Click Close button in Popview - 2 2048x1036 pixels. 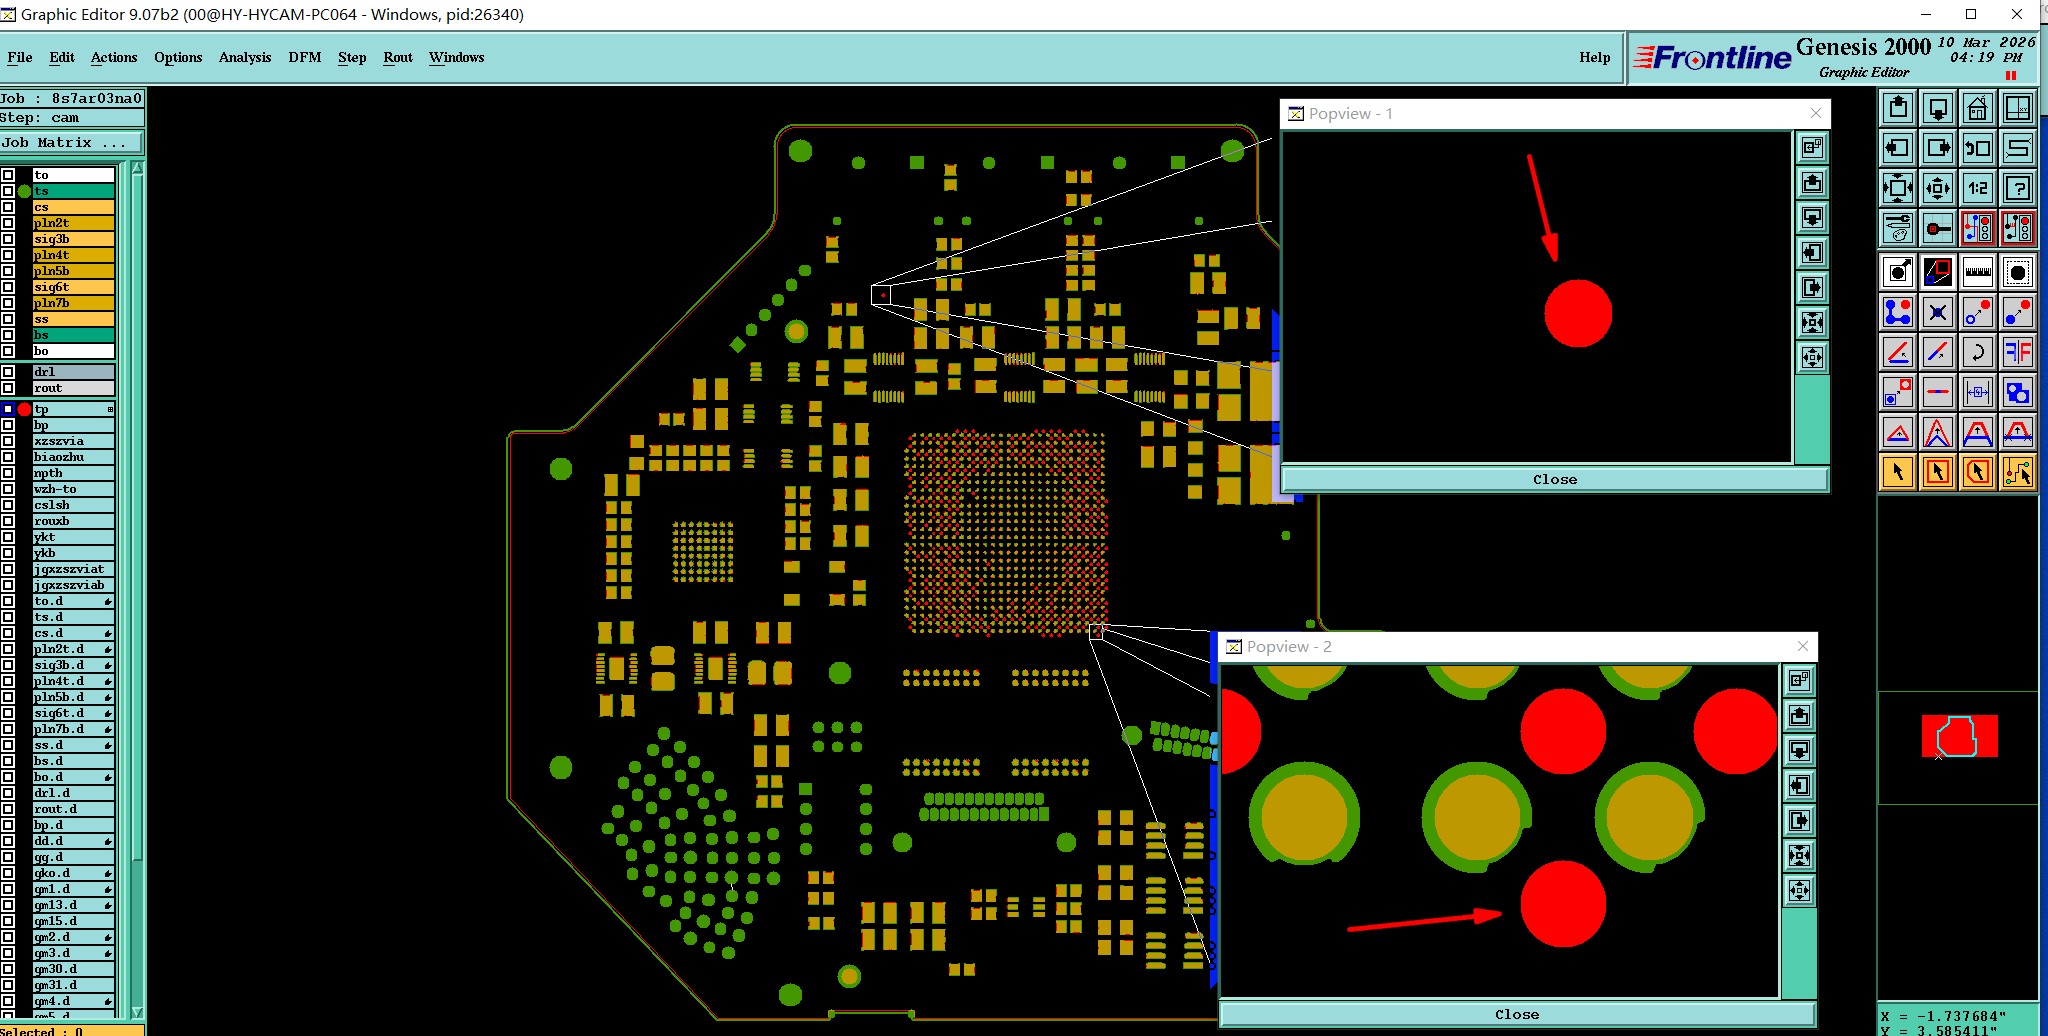click(1517, 1014)
